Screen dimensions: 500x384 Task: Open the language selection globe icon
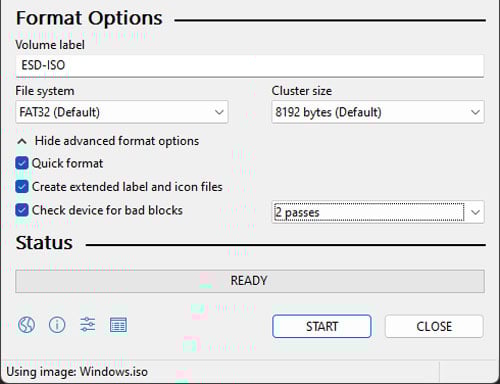pos(26,325)
